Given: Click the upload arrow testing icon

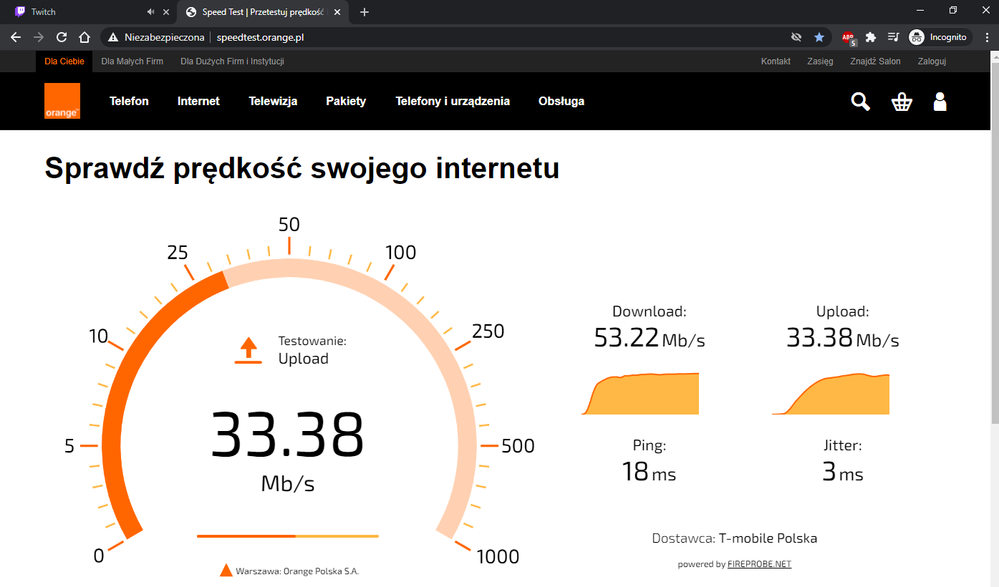Looking at the screenshot, I should pos(248,351).
